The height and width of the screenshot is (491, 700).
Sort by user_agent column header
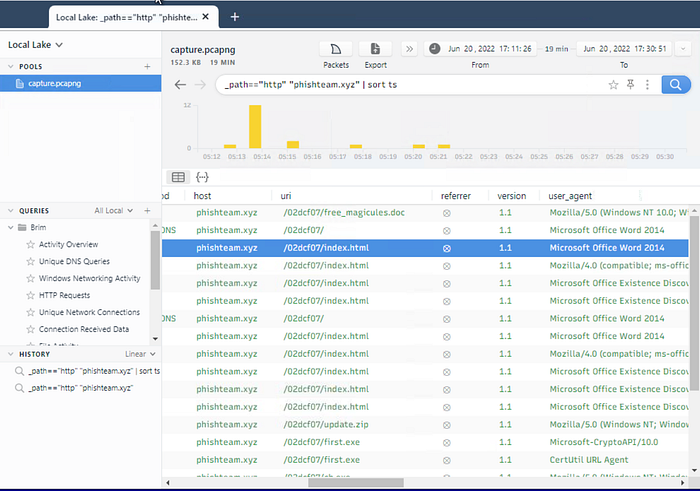[x=570, y=196]
